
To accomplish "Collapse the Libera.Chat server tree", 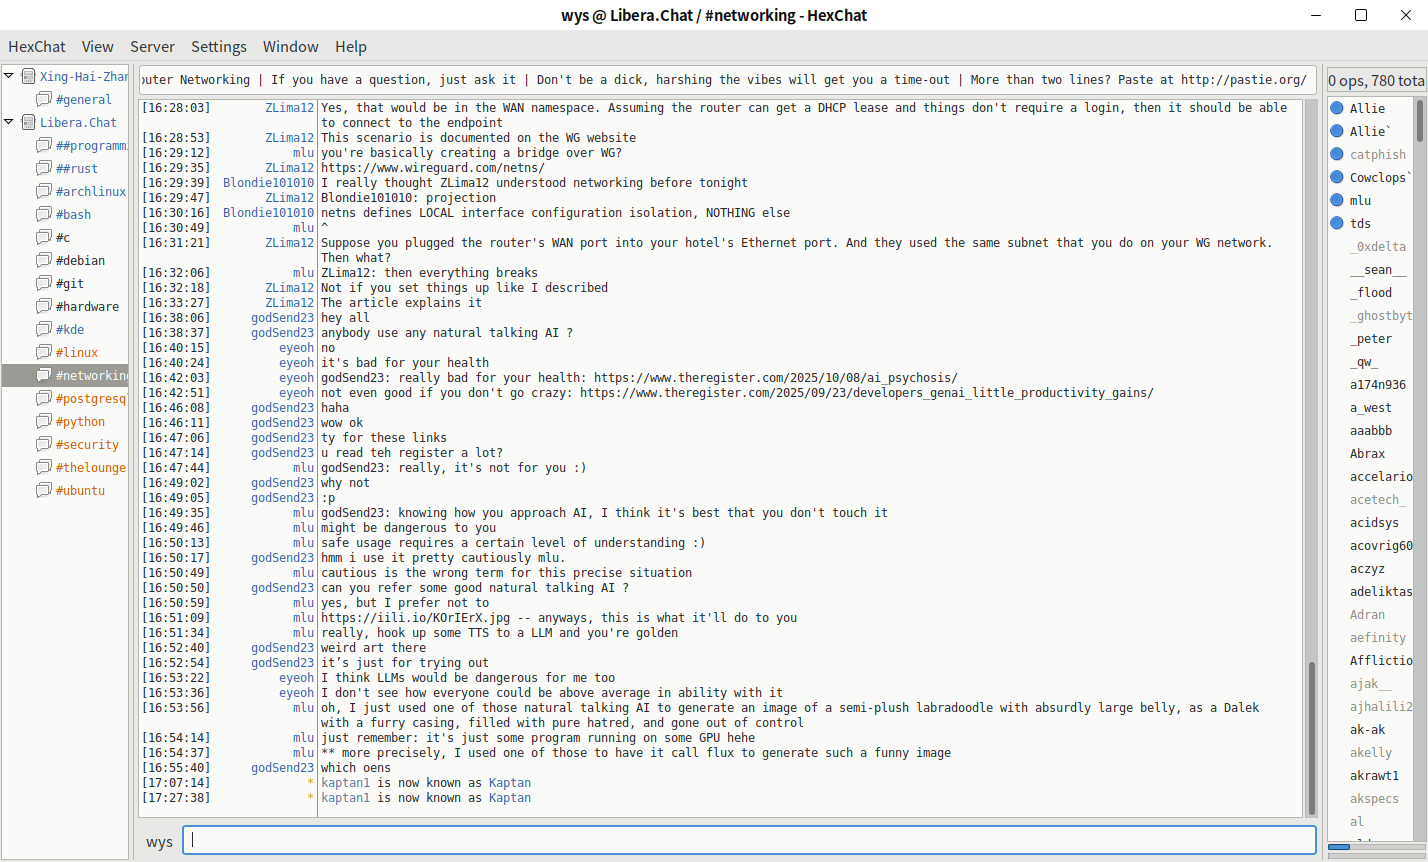I will coord(9,122).
